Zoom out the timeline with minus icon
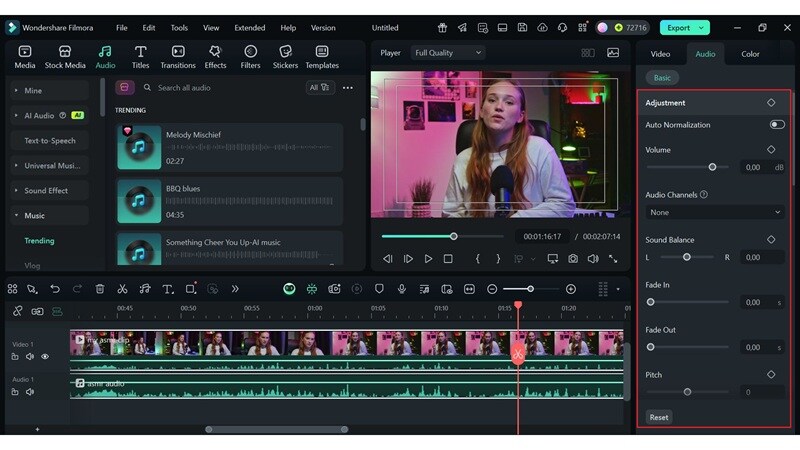 (x=492, y=289)
